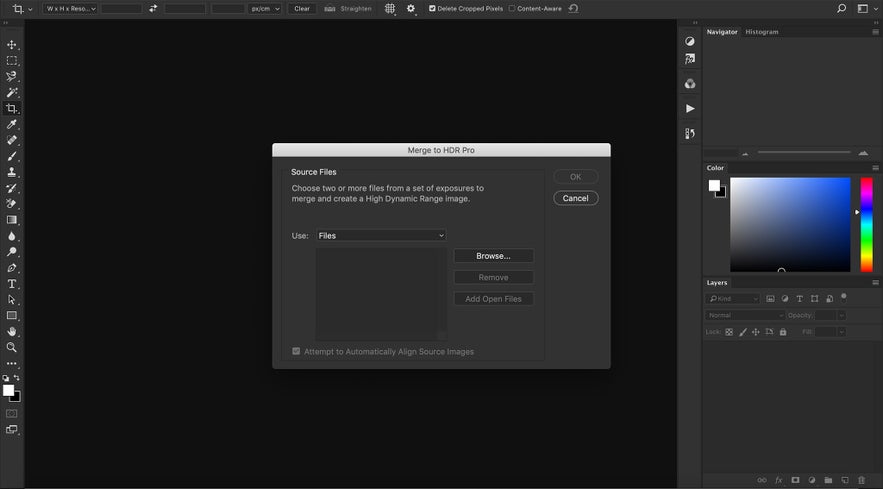Viewport: 883px width, 489px height.
Task: Click the Browse... button
Action: click(x=493, y=256)
